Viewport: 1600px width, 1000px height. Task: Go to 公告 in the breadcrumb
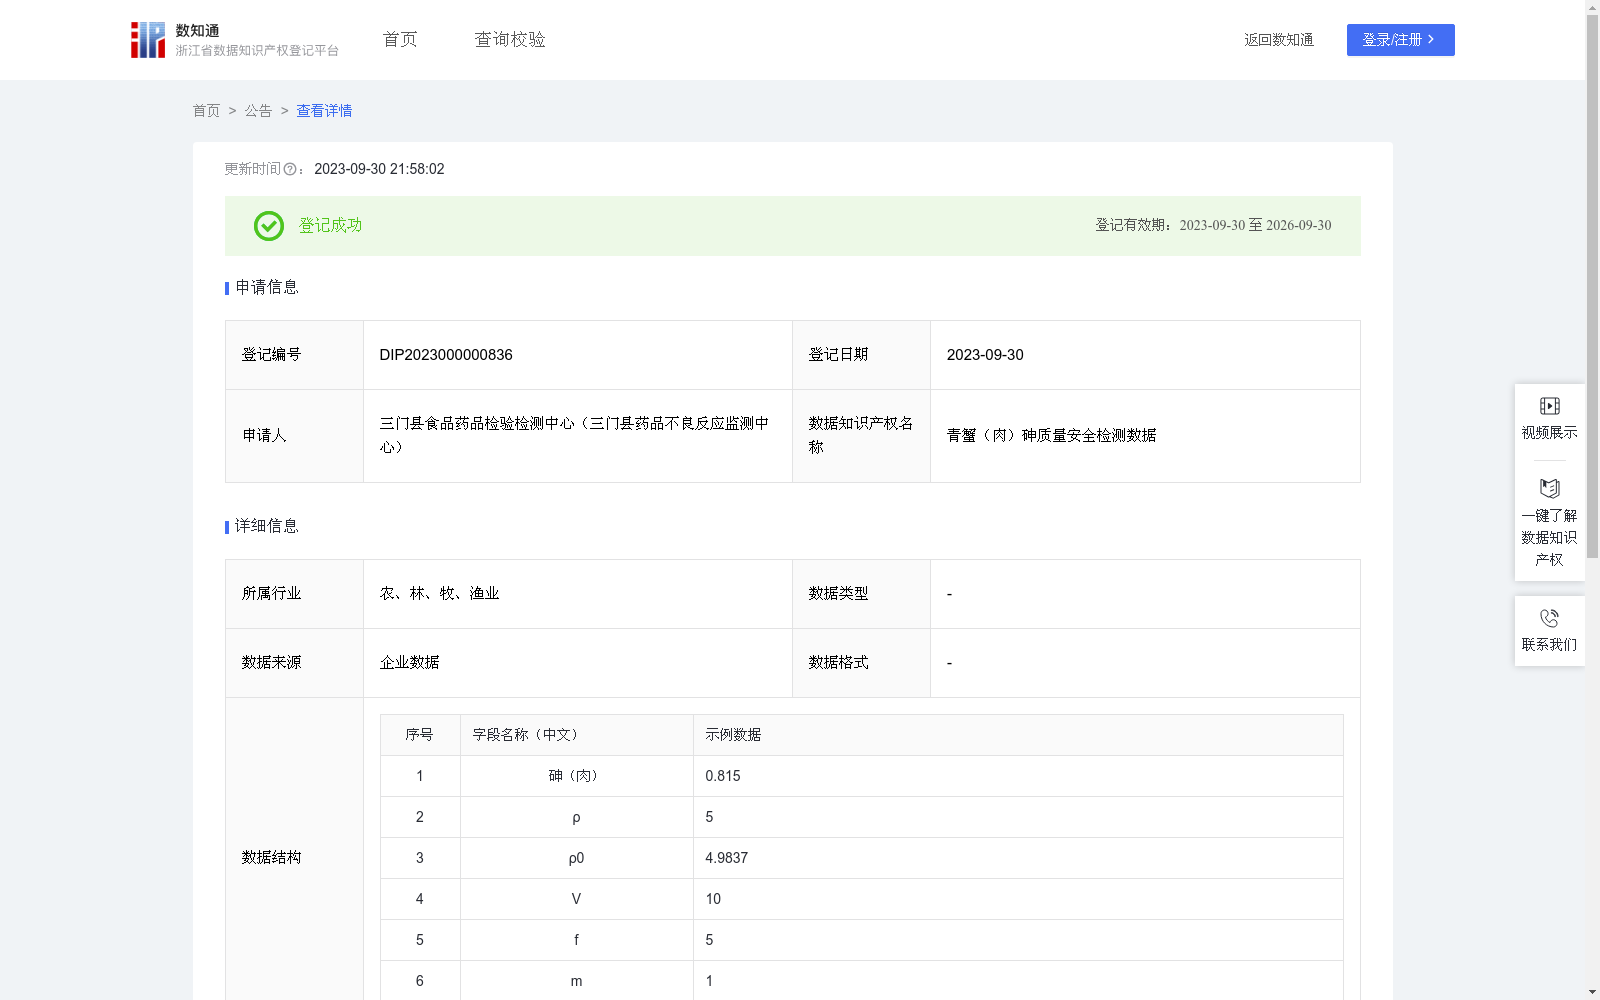258,111
